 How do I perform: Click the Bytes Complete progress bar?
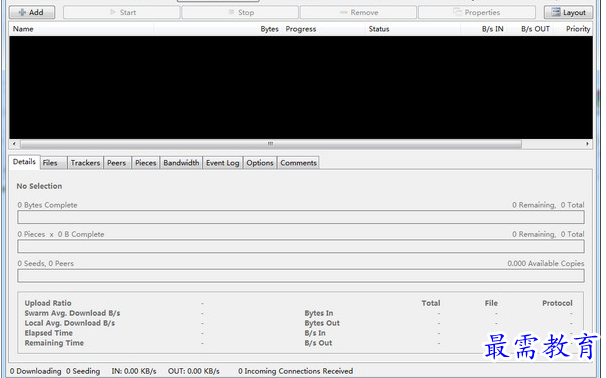click(301, 217)
